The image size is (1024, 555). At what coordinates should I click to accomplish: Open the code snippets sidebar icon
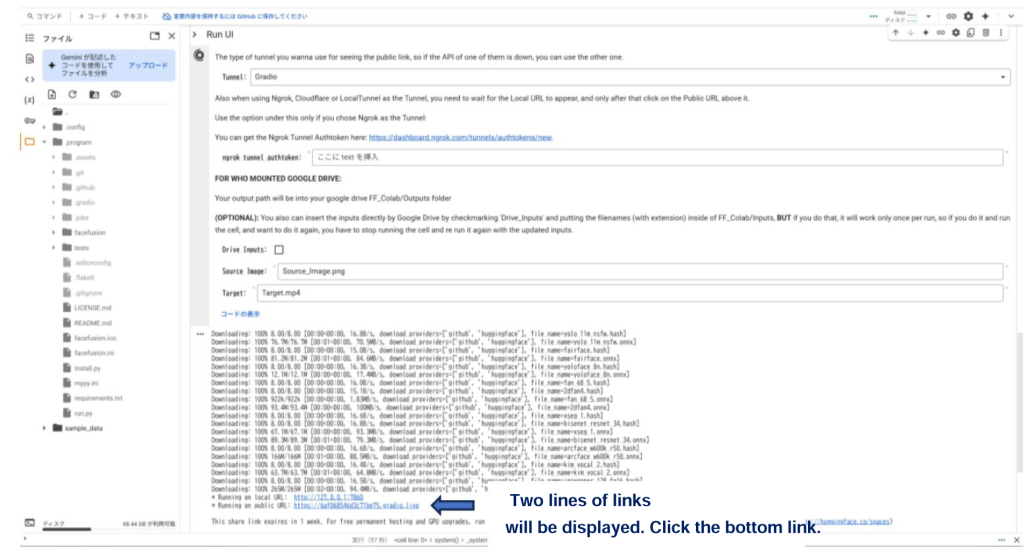pos(29,80)
